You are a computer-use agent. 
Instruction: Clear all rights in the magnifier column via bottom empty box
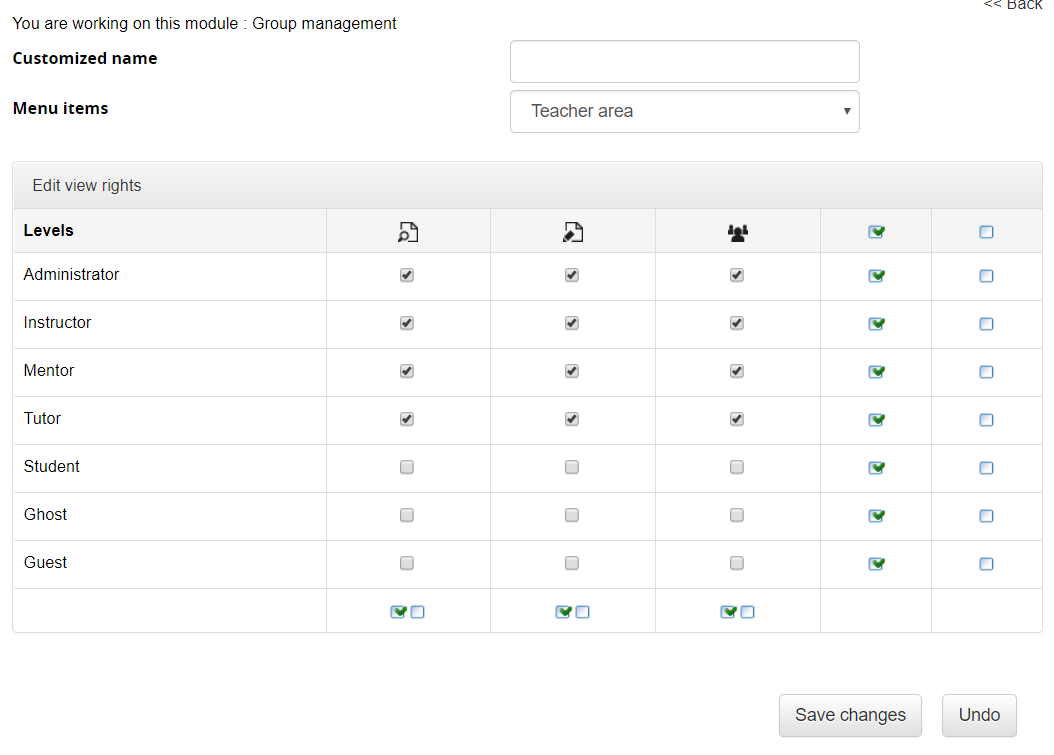coord(418,611)
